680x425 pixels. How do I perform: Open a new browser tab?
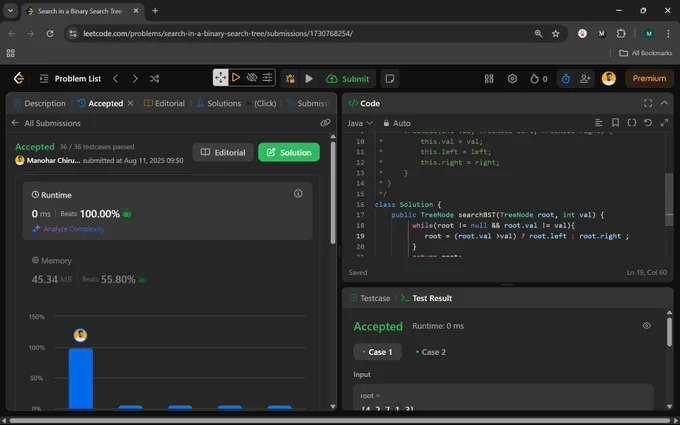pyautogui.click(x=155, y=11)
